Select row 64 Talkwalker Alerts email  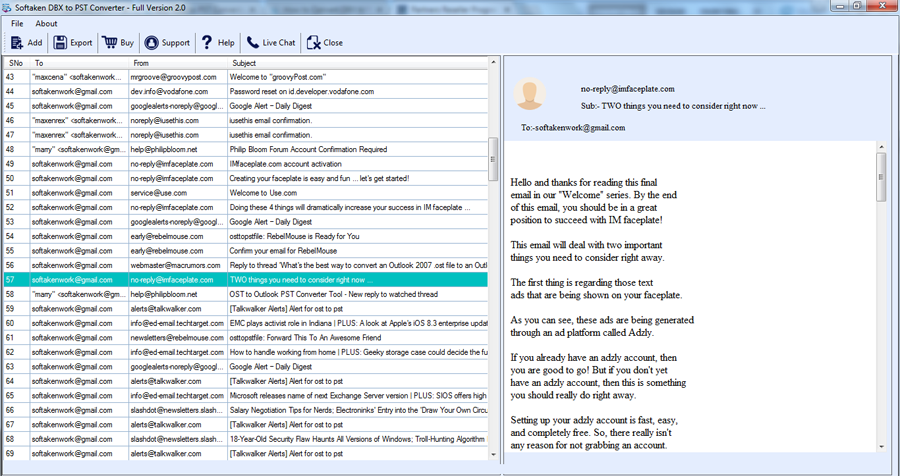pyautogui.click(x=246, y=381)
